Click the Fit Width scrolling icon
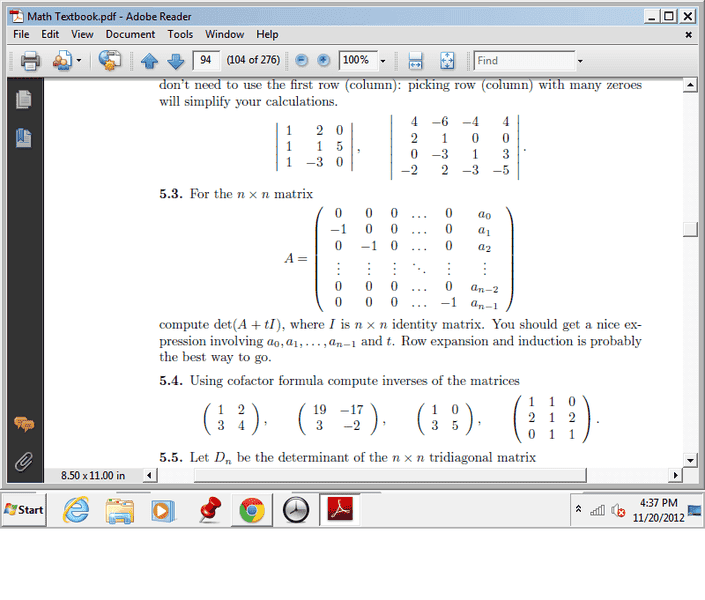The image size is (705, 600). tap(415, 60)
